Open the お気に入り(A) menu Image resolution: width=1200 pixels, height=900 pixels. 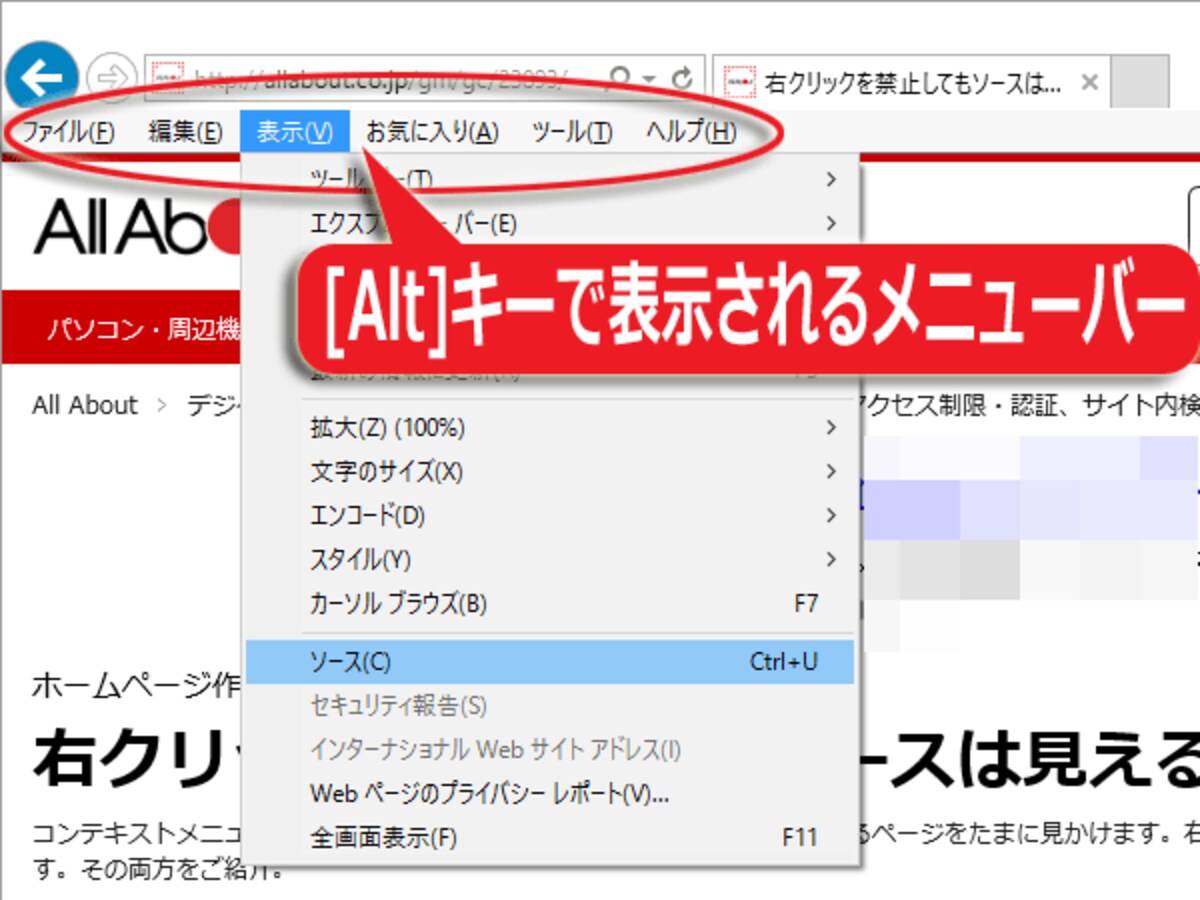point(432,132)
